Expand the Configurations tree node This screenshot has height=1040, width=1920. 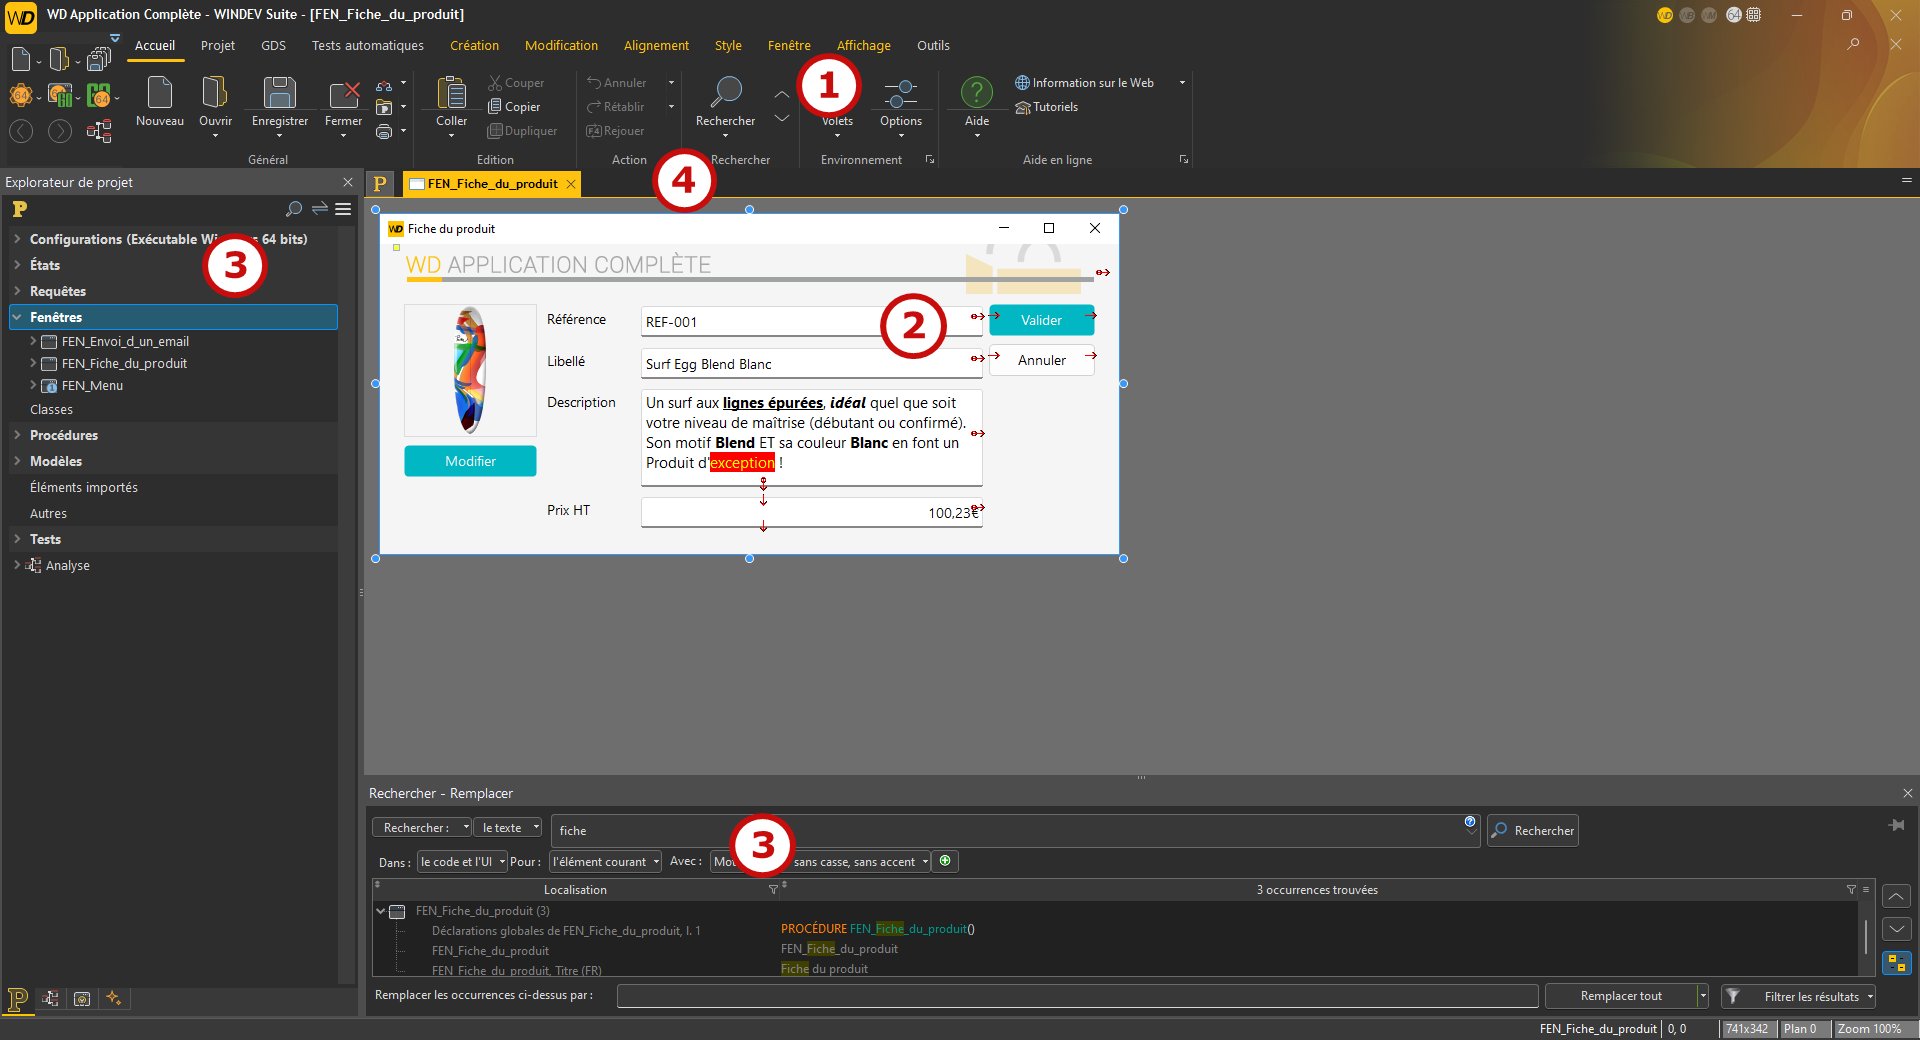tap(17, 239)
